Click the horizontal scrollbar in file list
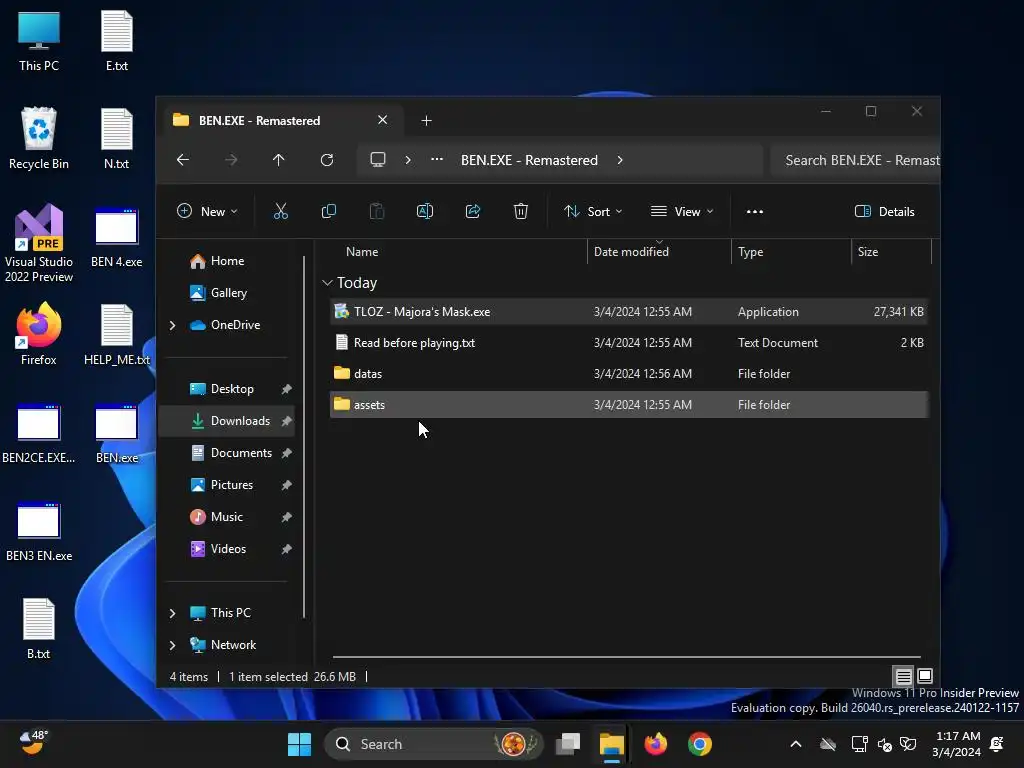This screenshot has width=1024, height=768. pyautogui.click(x=626, y=657)
